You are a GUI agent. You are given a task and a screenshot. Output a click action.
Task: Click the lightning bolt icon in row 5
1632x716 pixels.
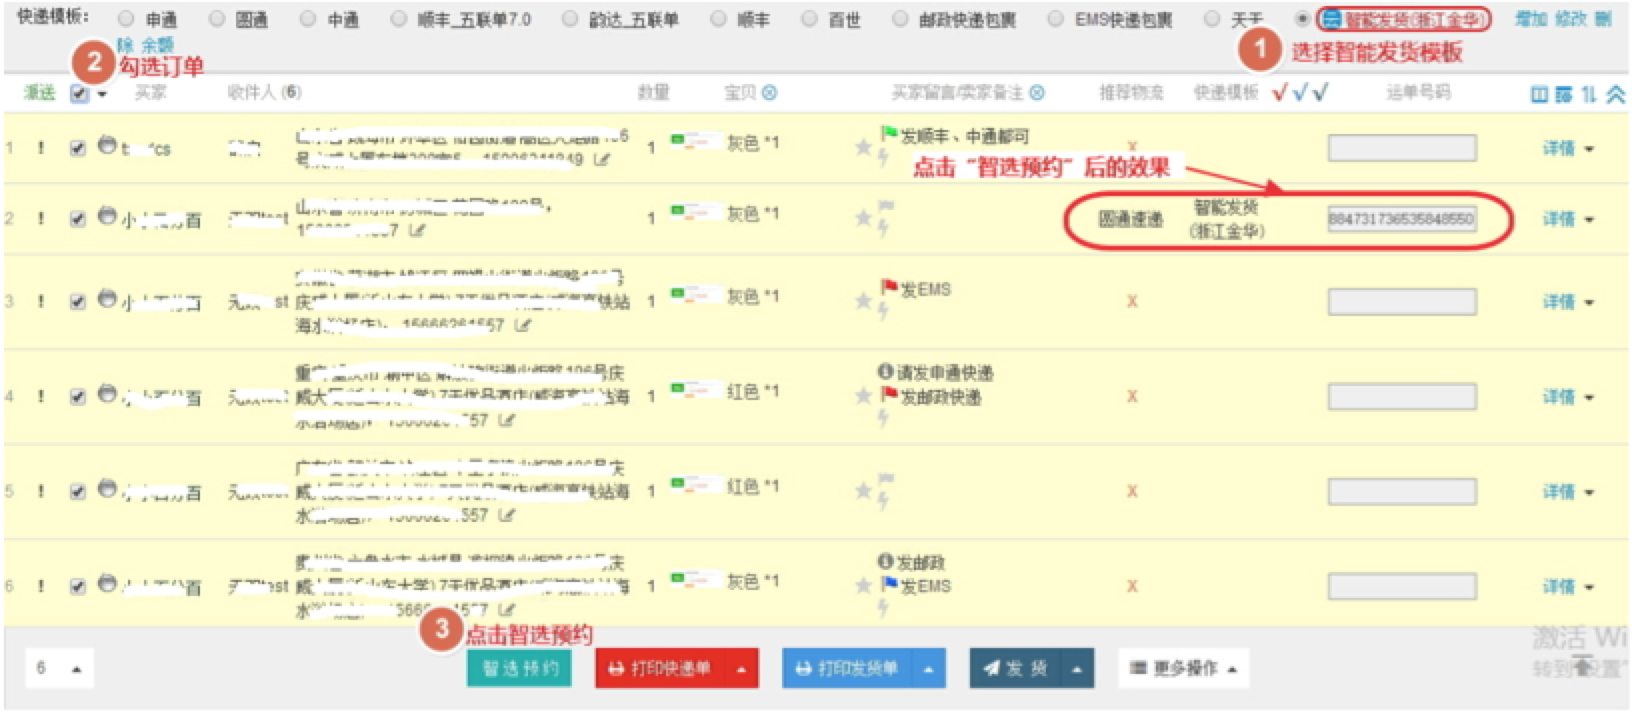pyautogui.click(x=883, y=500)
